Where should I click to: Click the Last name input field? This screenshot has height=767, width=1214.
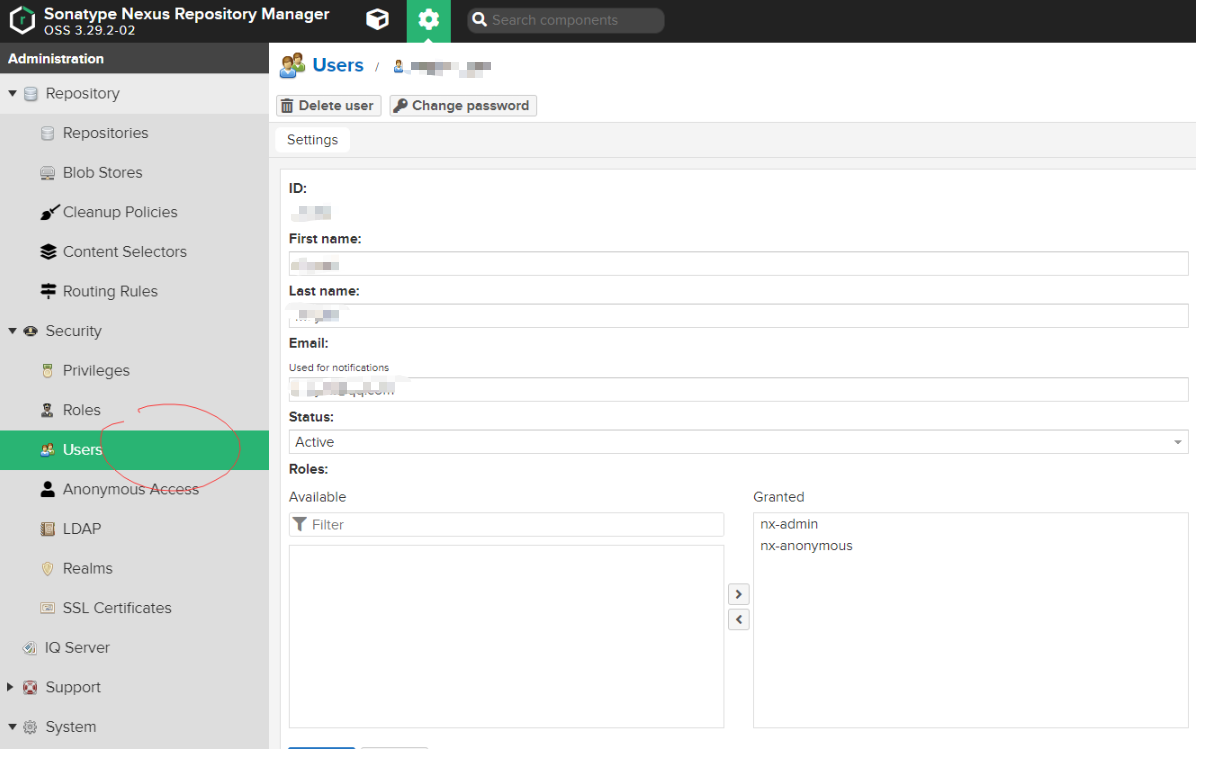tap(738, 316)
